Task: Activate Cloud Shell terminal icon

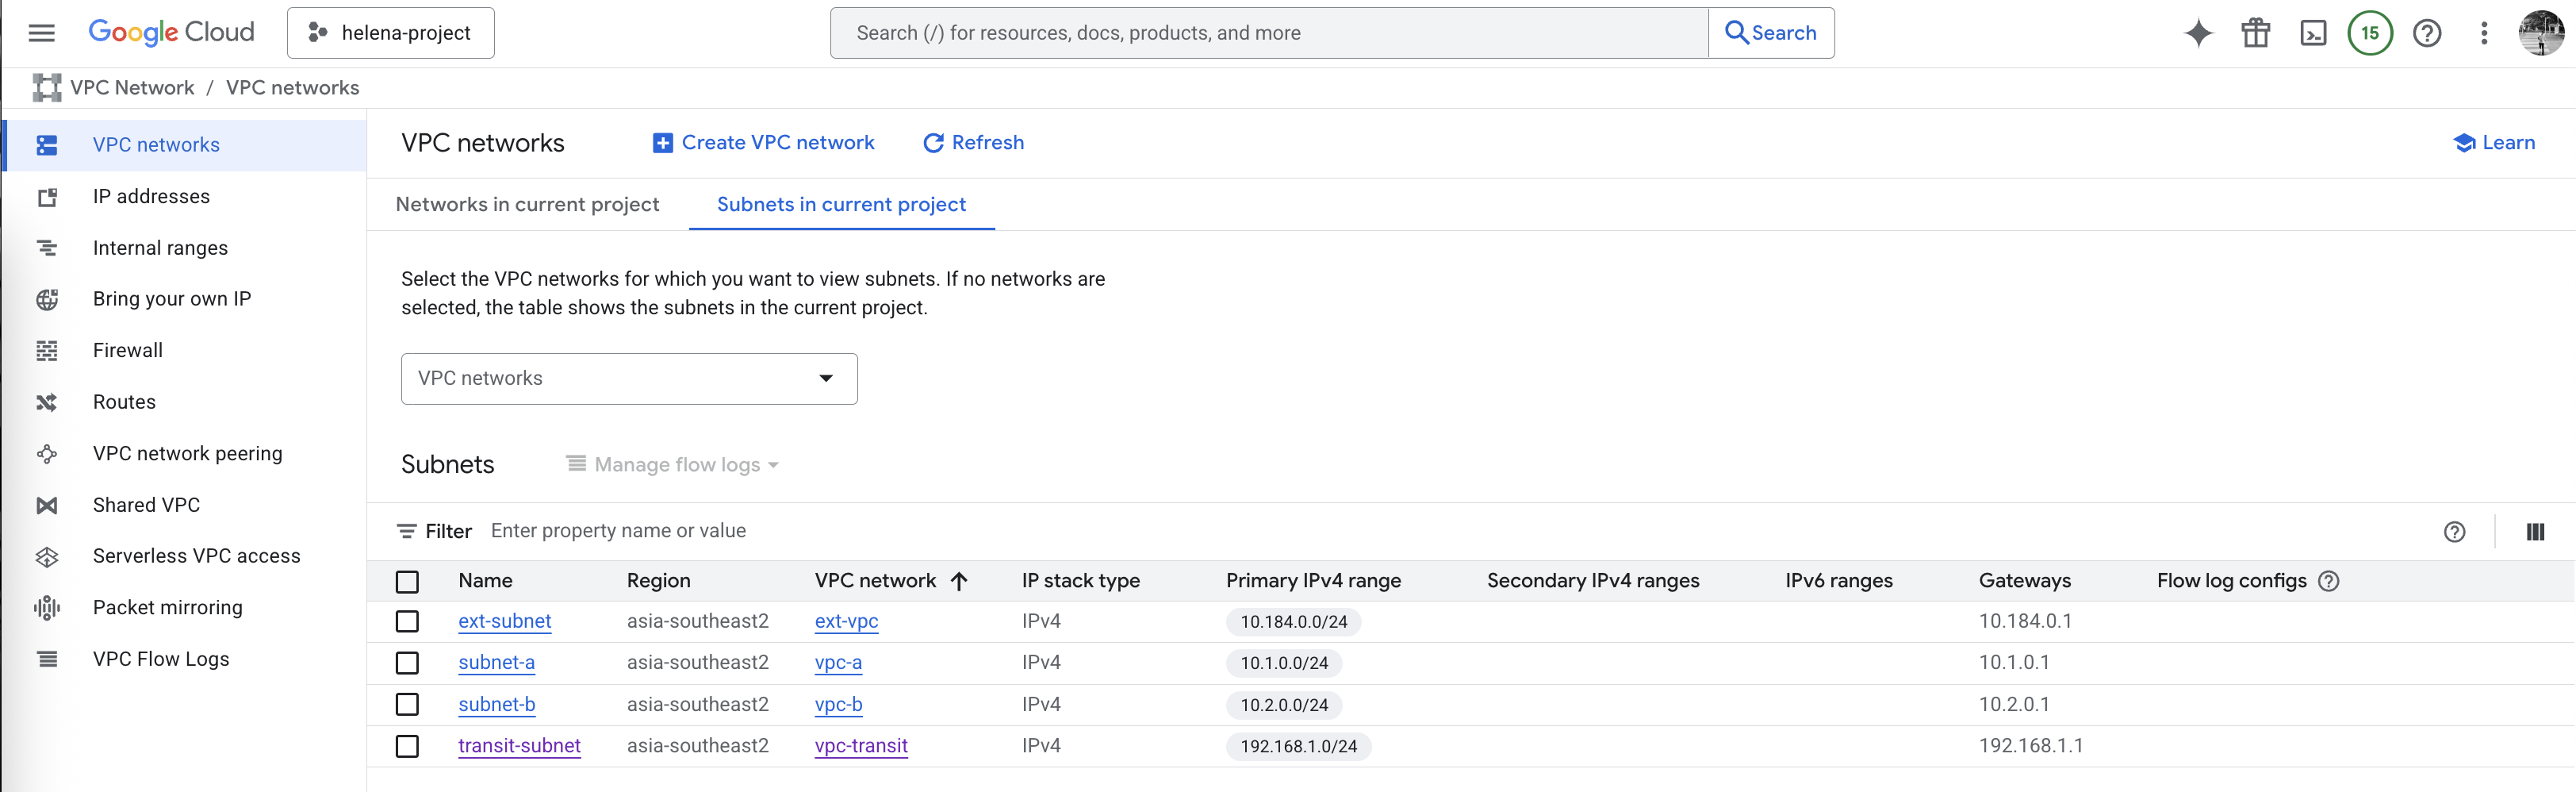Action: pos(2313,33)
